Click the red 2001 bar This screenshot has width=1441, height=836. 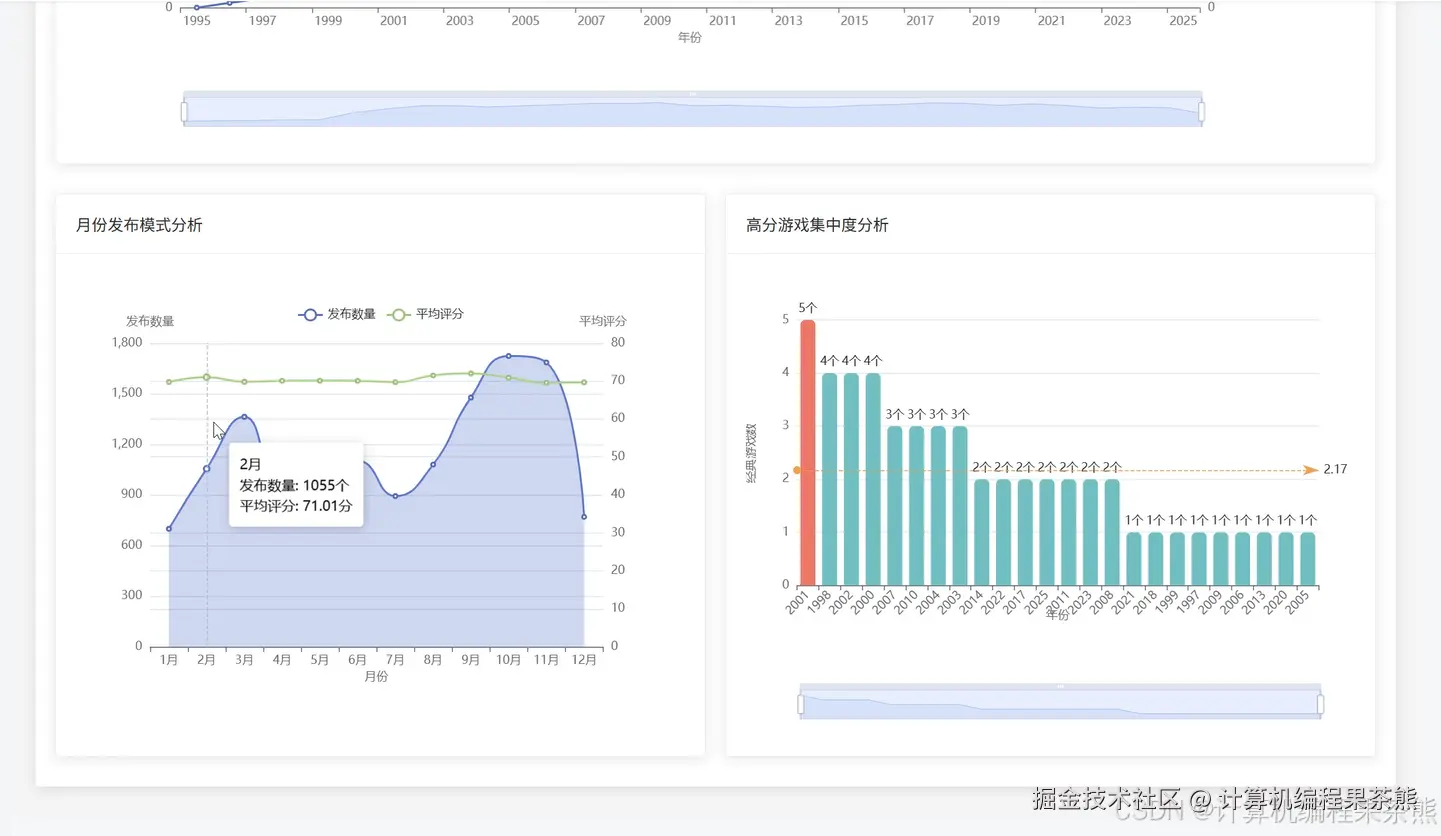808,453
